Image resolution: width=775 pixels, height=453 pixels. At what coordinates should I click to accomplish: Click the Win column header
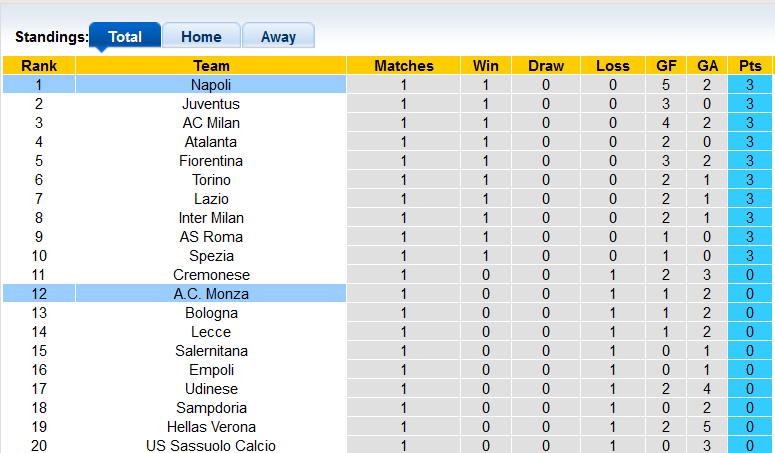pos(486,66)
